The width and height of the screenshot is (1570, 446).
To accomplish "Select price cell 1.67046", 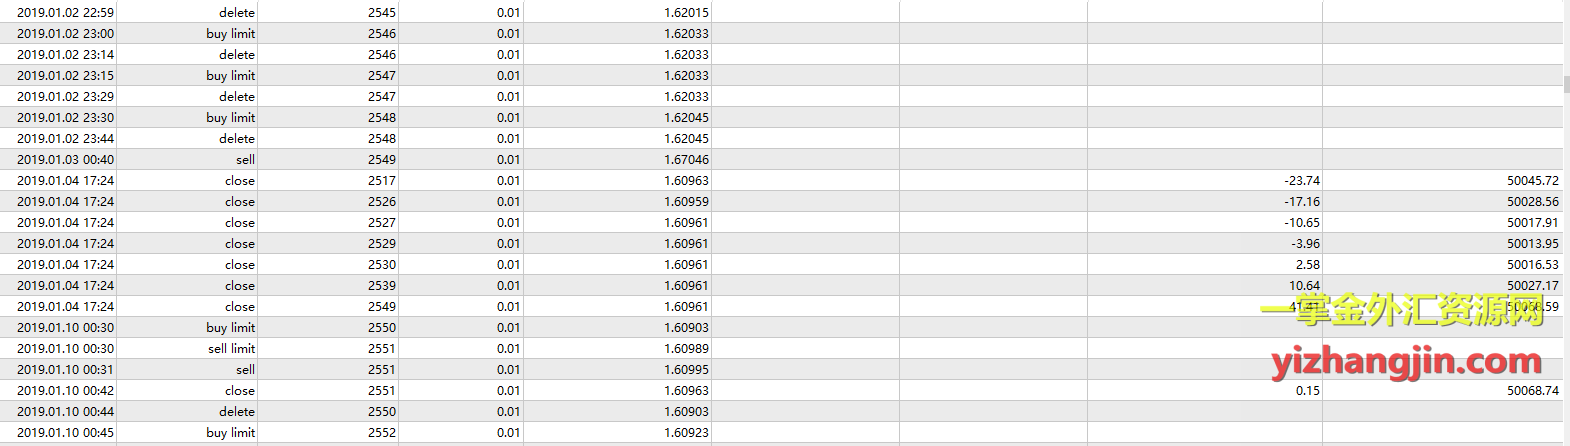I will coord(686,160).
